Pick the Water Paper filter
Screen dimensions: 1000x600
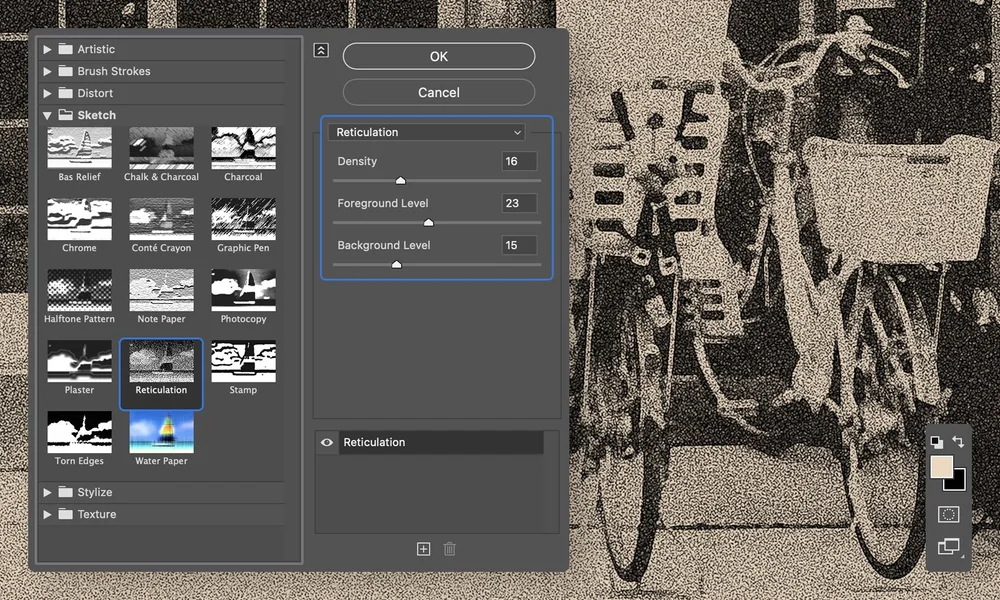[161, 435]
